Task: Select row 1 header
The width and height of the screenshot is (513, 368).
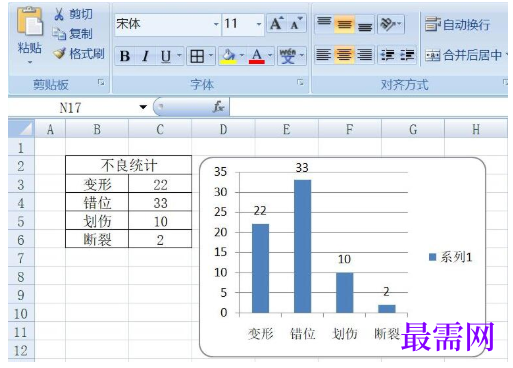Action: (21, 148)
